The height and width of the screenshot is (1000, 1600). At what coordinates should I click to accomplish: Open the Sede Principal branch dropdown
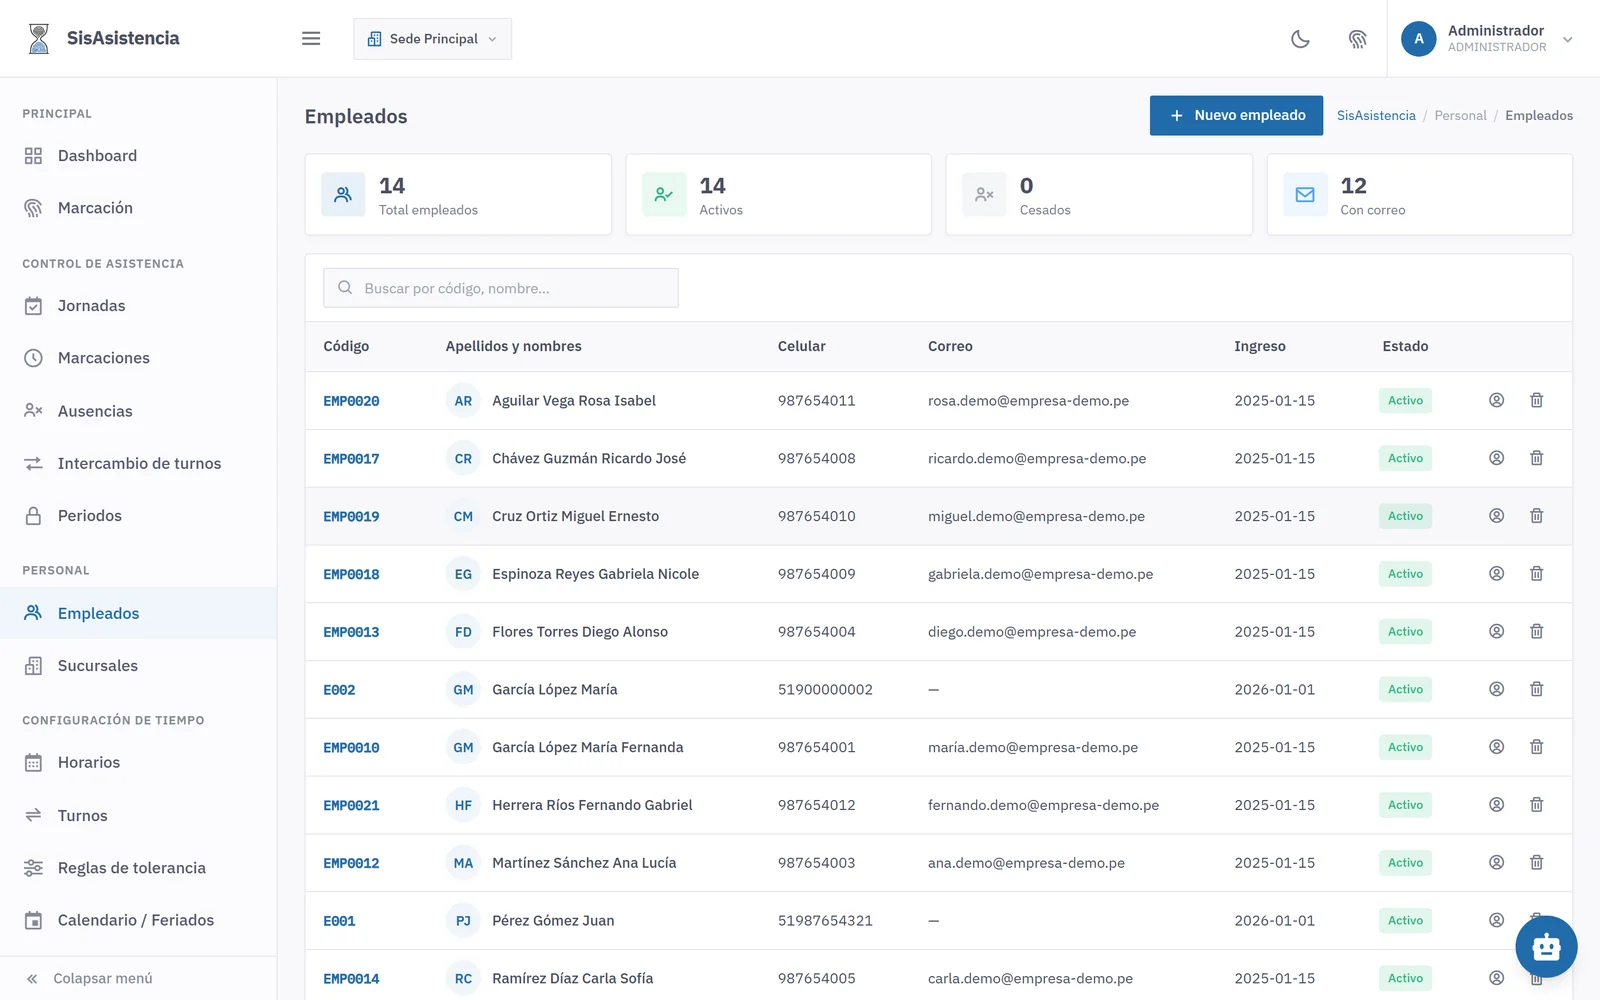click(x=432, y=39)
